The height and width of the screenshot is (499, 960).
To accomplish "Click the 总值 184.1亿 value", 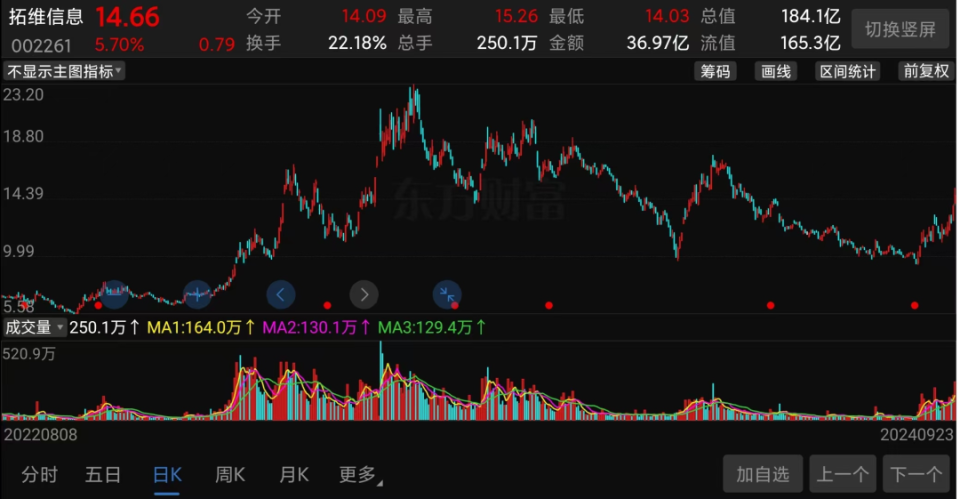I will 811,17.
